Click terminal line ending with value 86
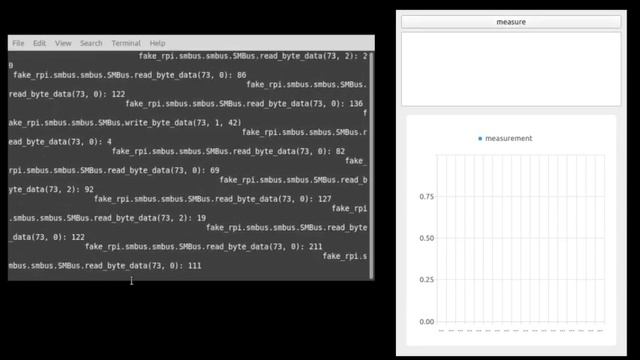 (130, 75)
